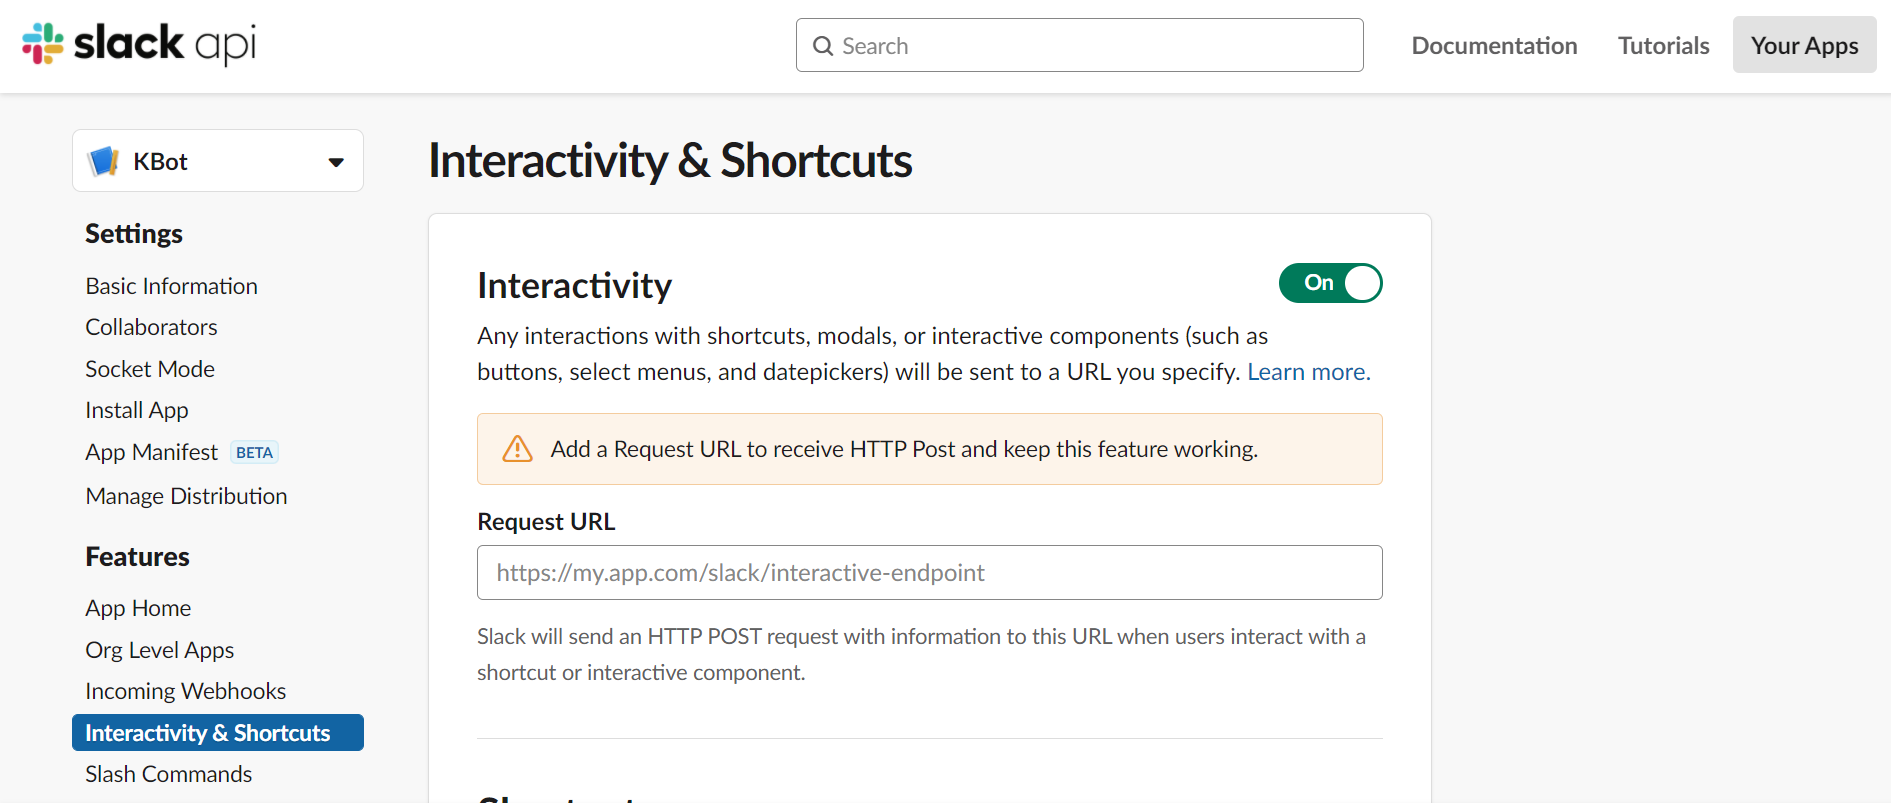Click the BETA badge
This screenshot has width=1891, height=803.
254,452
